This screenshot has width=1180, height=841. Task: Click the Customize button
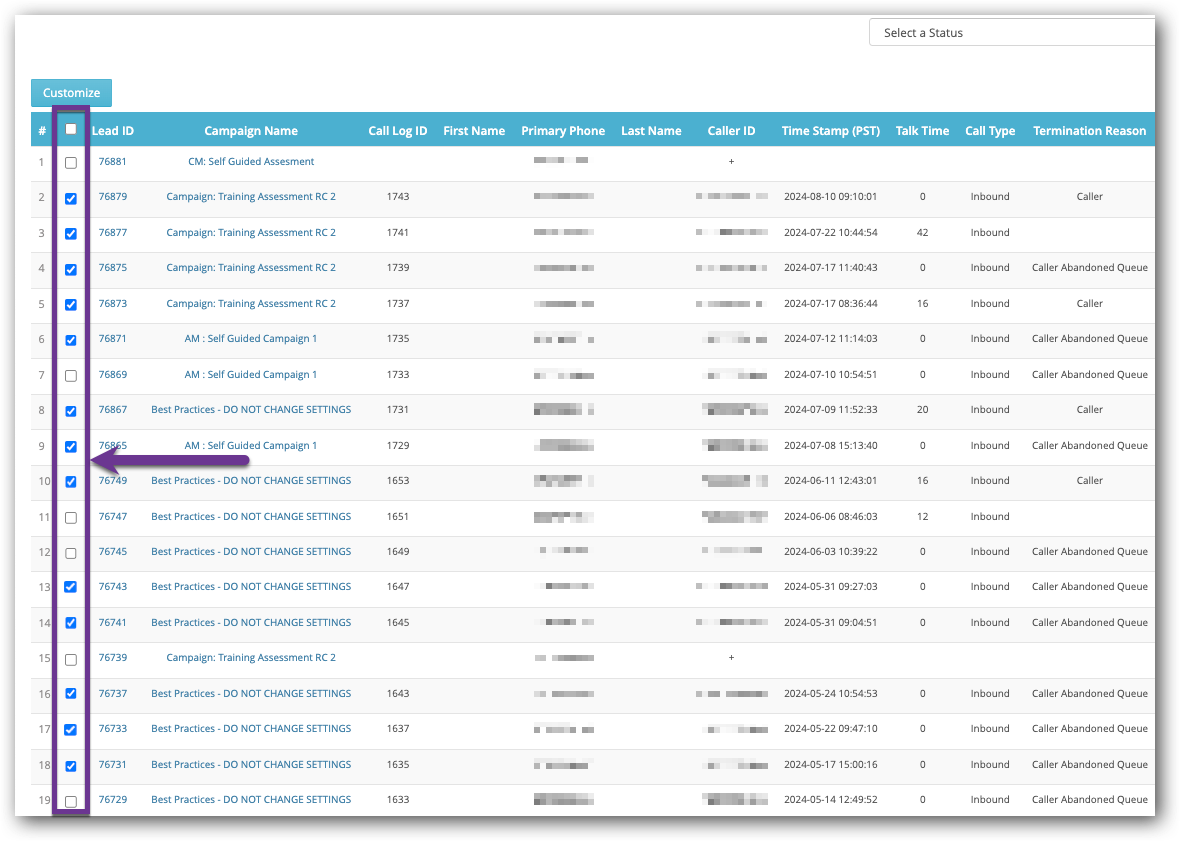tap(70, 92)
